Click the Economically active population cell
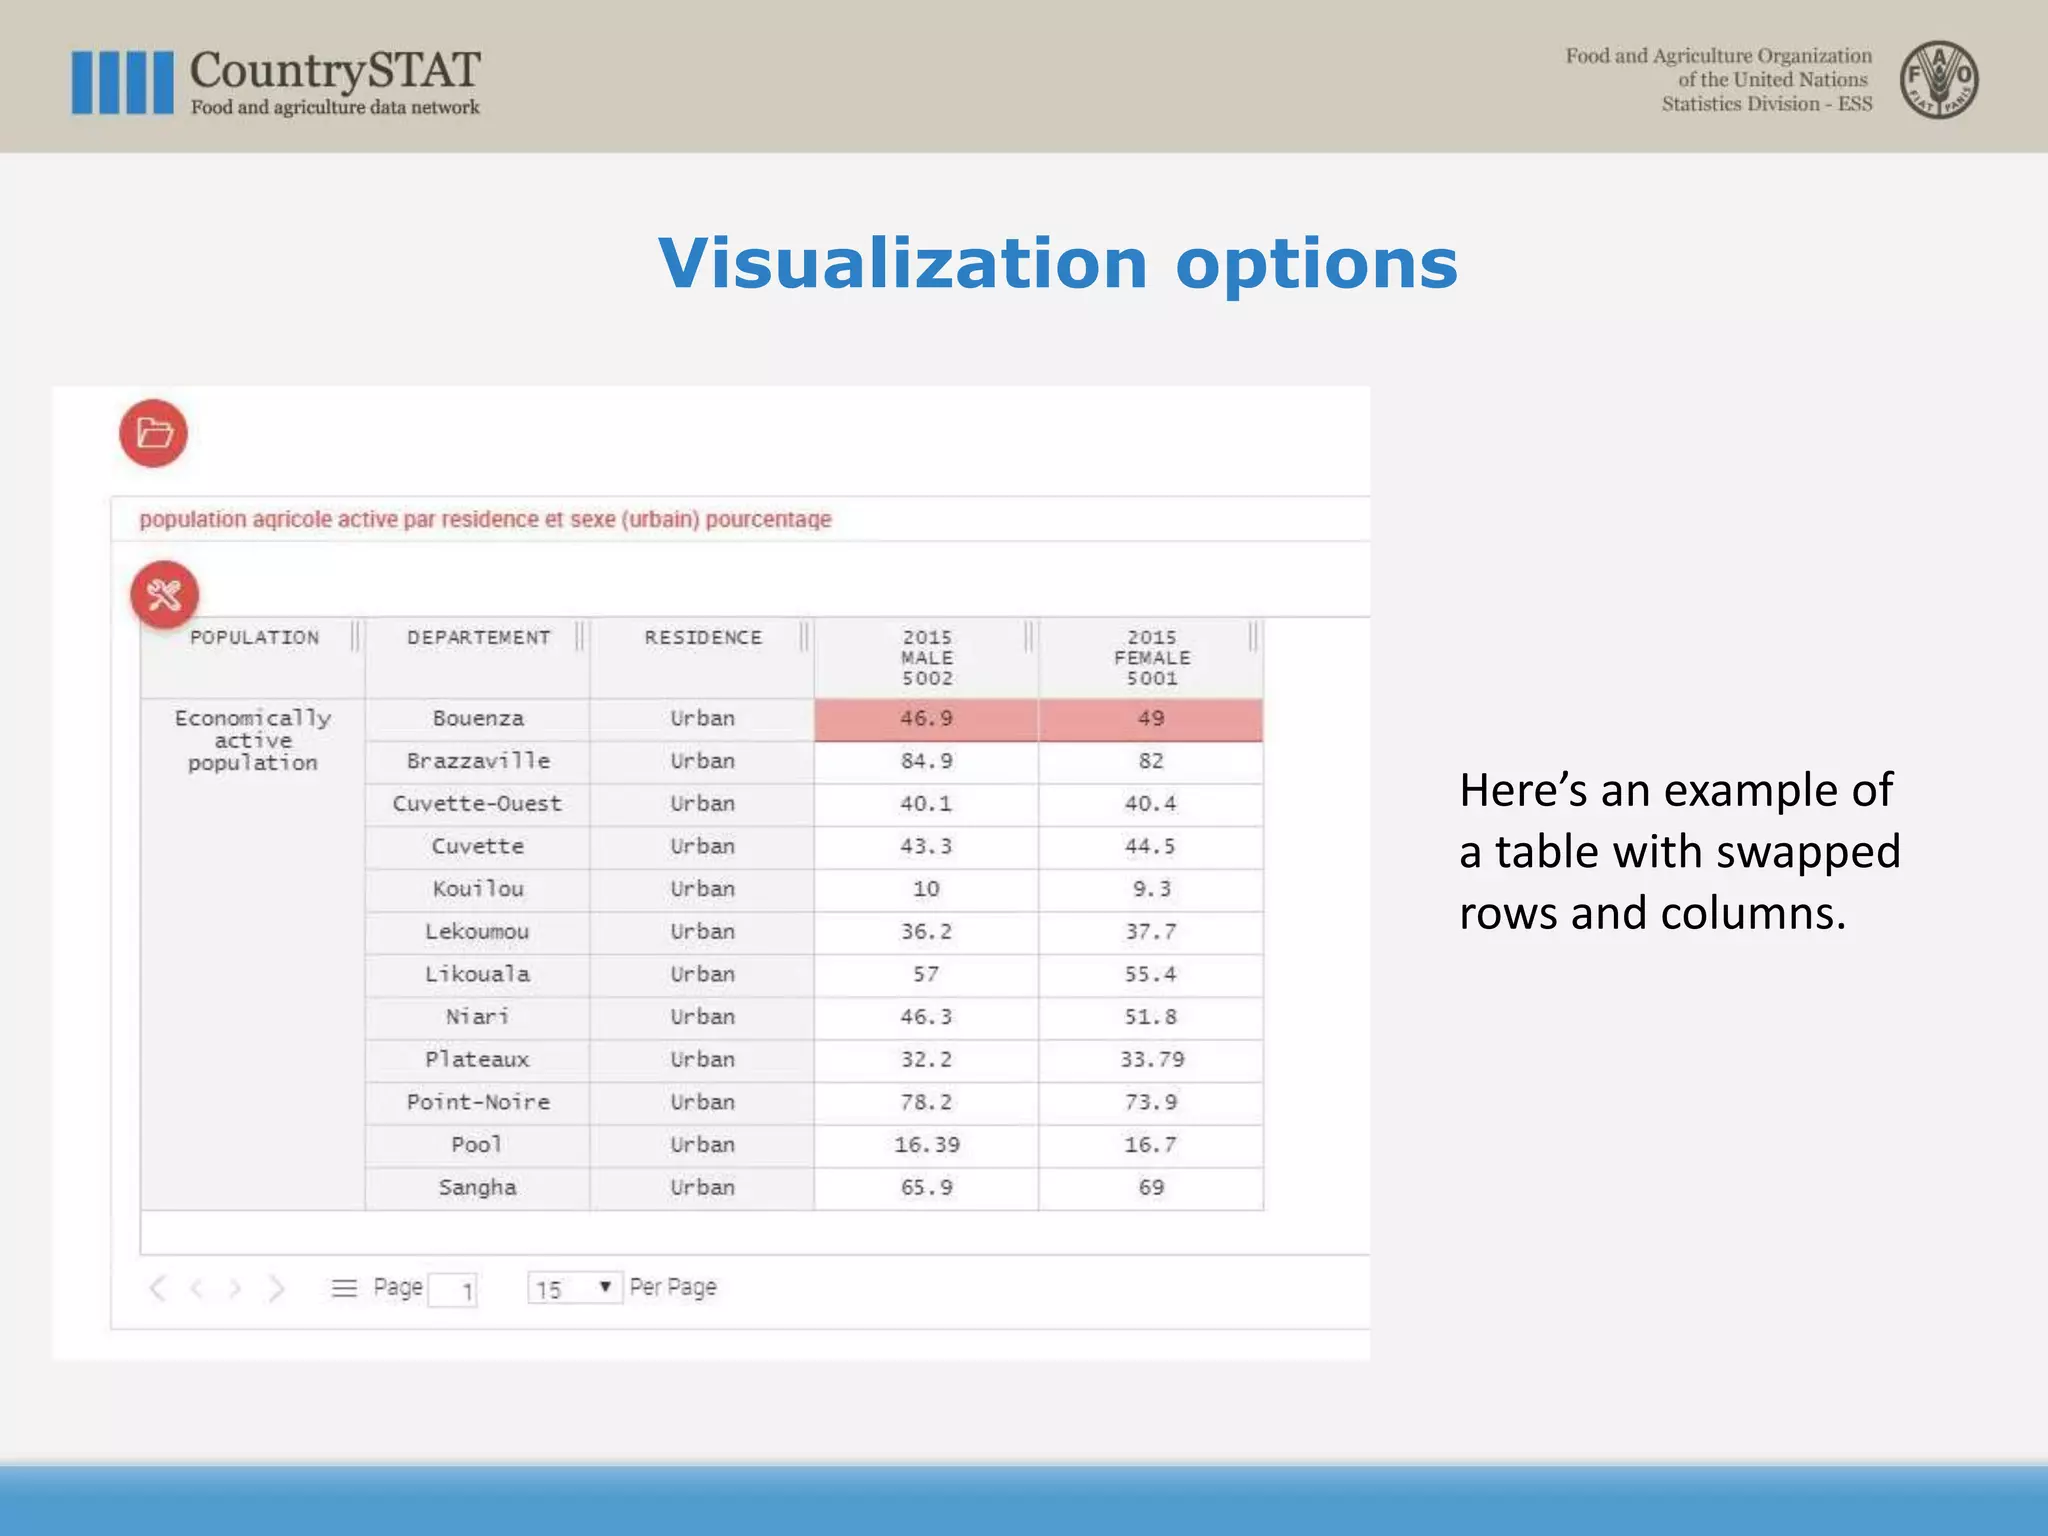 pyautogui.click(x=253, y=740)
